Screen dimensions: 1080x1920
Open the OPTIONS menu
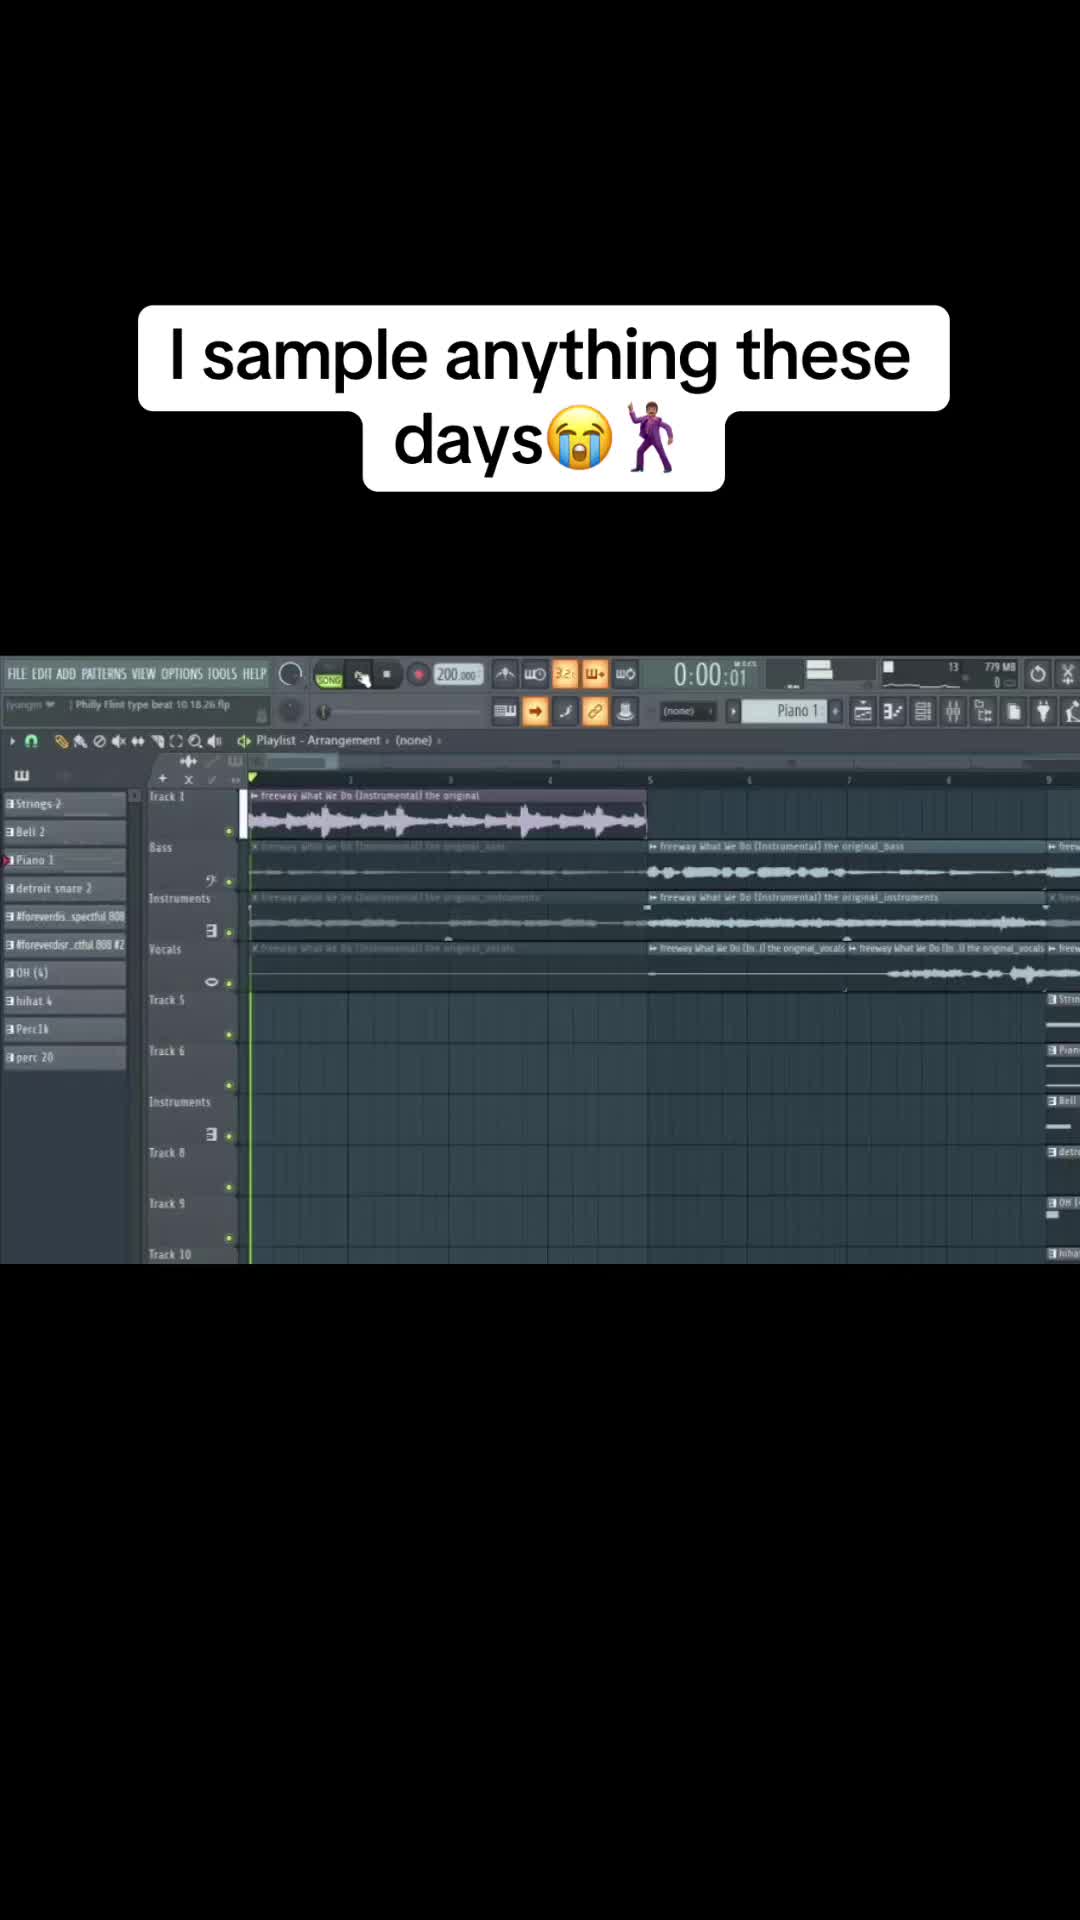pos(182,674)
